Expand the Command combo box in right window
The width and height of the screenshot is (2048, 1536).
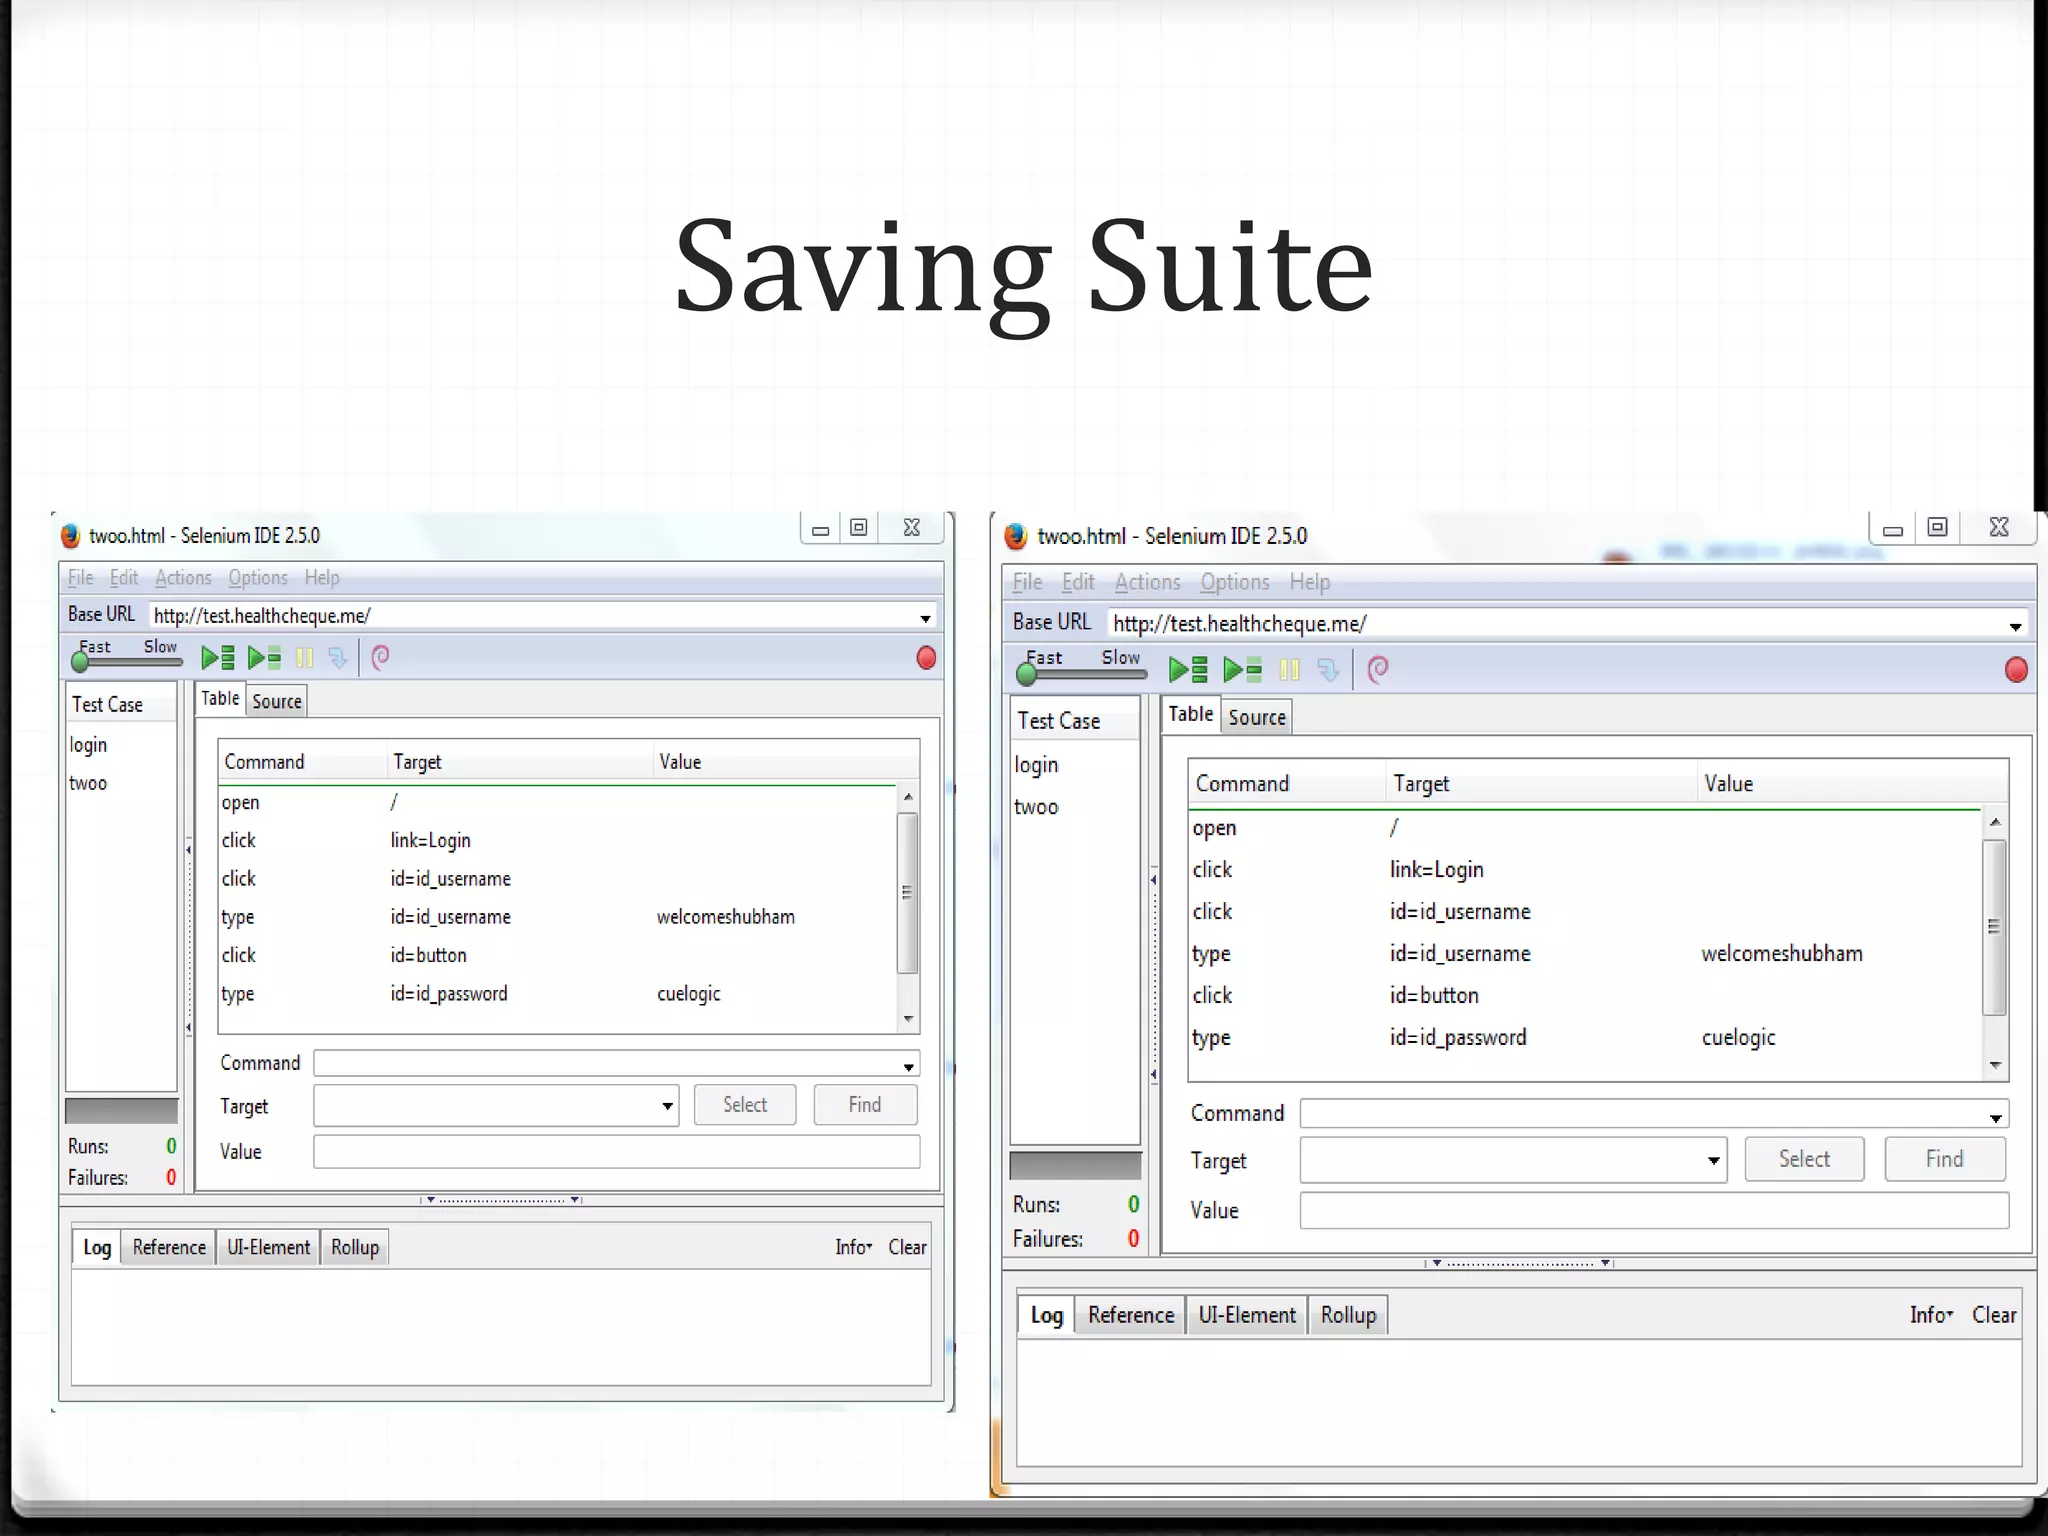coord(1995,1117)
